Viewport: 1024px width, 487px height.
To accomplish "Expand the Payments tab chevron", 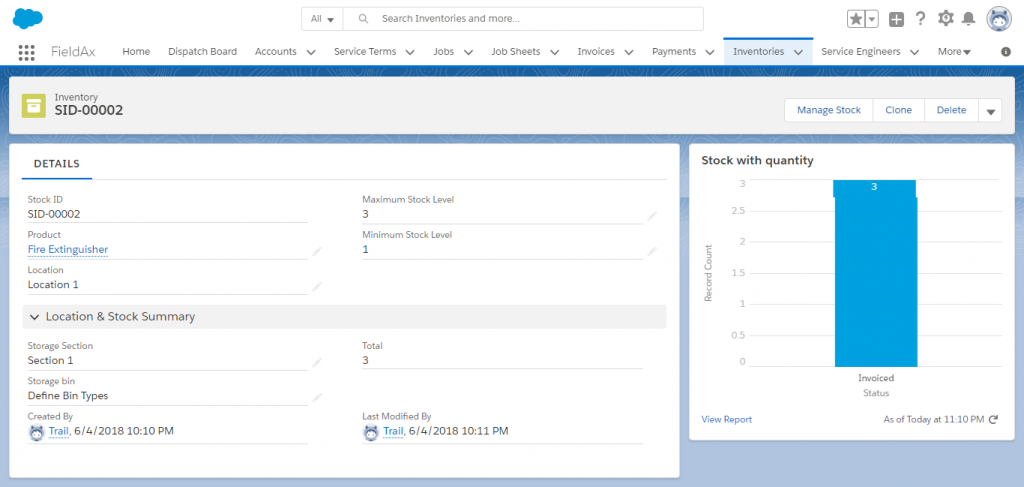I will pyautogui.click(x=710, y=52).
